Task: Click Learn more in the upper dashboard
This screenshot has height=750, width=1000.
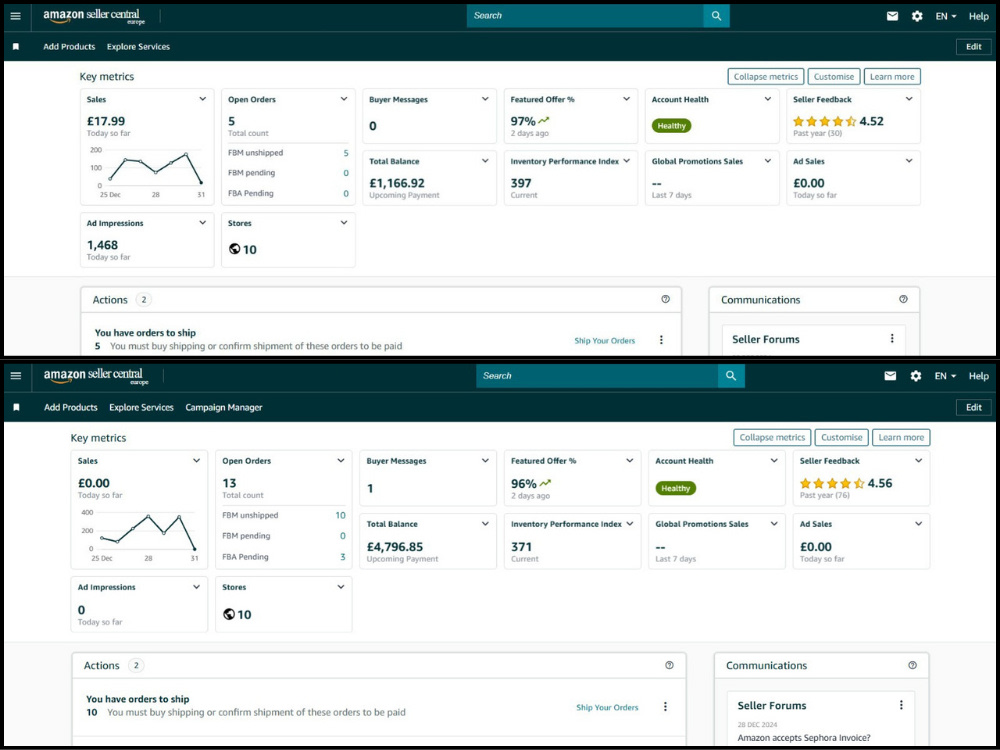Action: pos(892,77)
